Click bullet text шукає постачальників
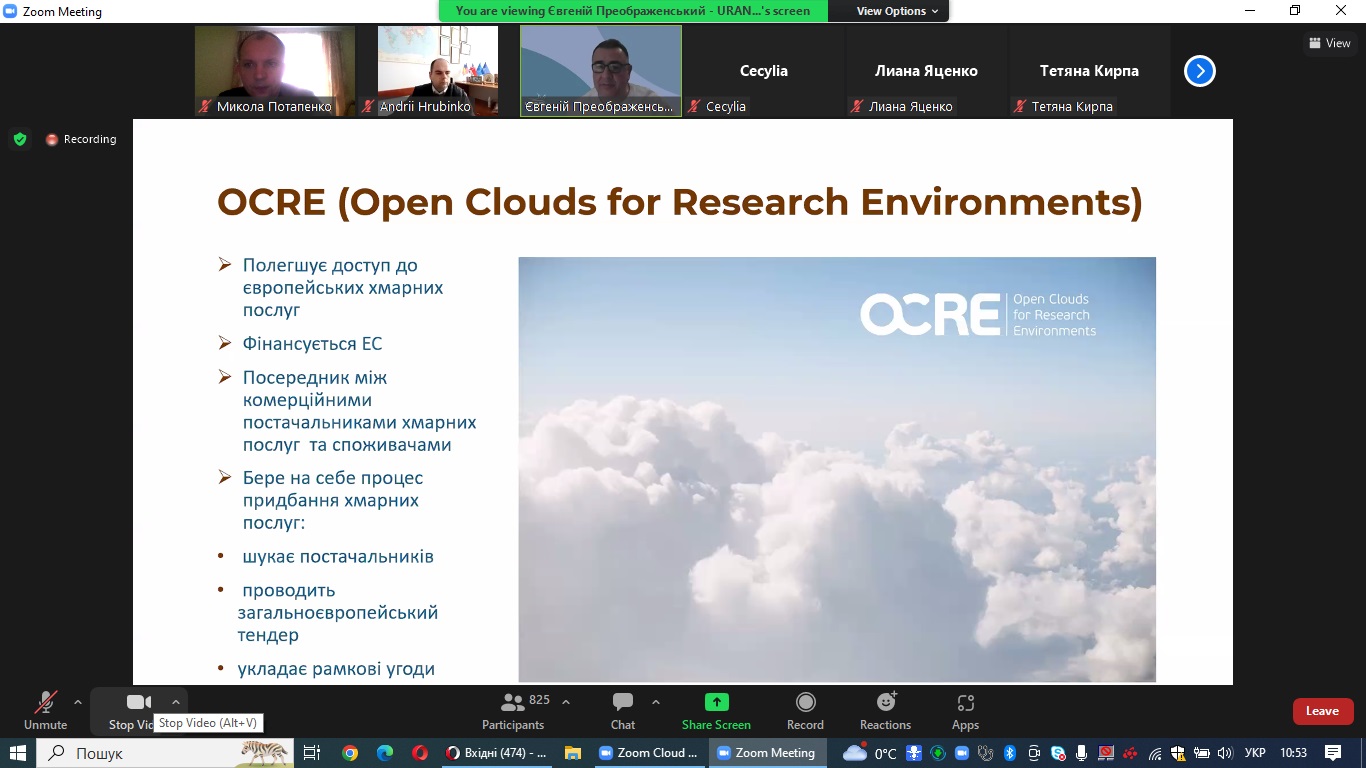Viewport: 1366px width, 768px height. (x=338, y=556)
